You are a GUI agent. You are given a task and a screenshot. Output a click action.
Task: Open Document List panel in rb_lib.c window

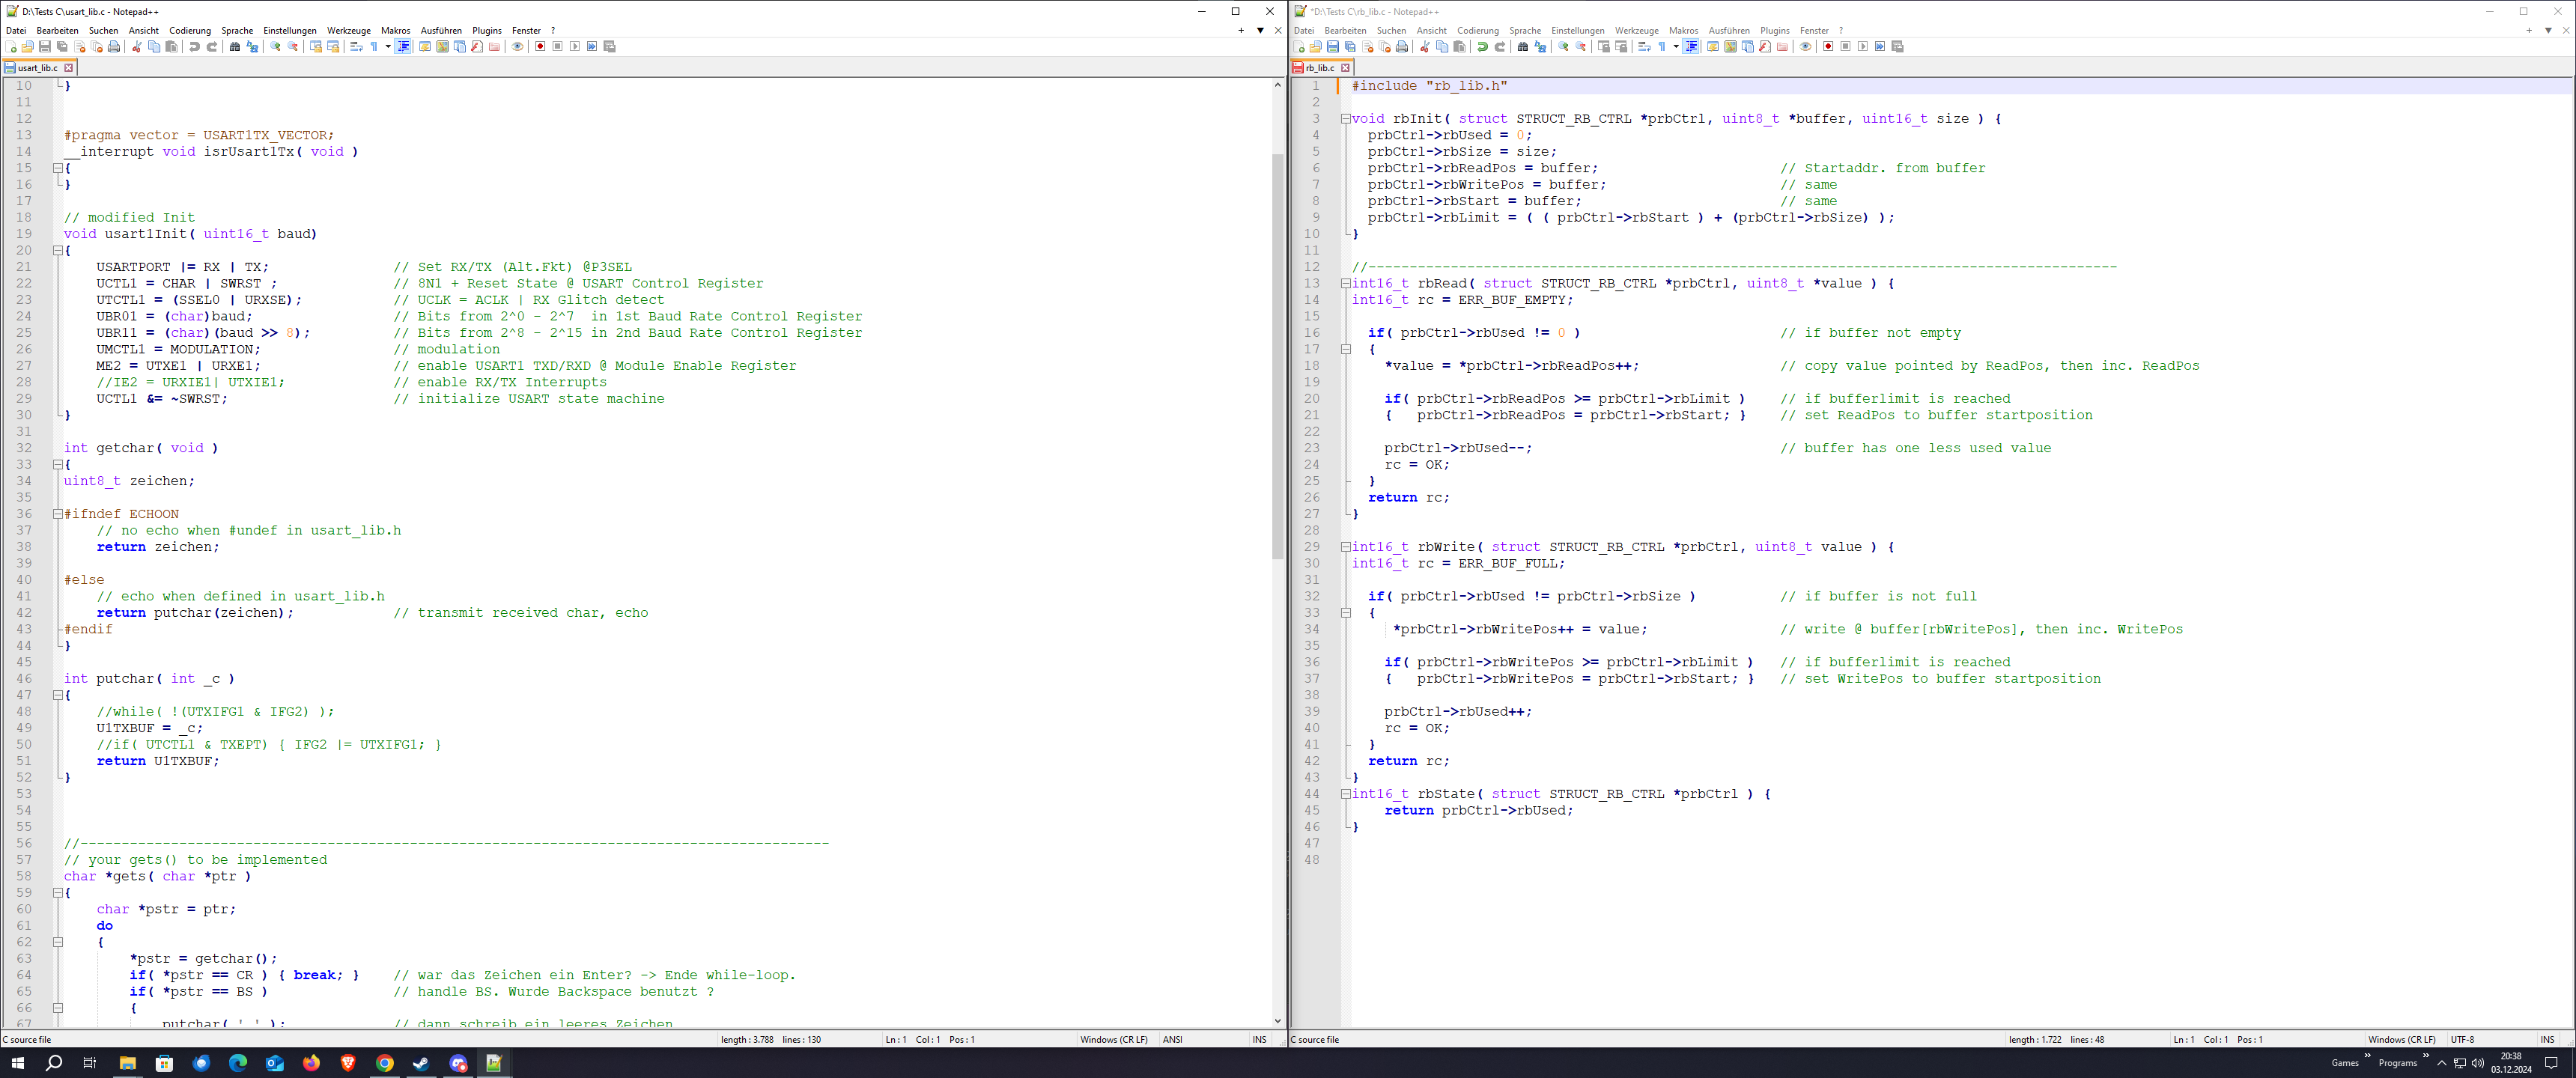pos(1747,47)
